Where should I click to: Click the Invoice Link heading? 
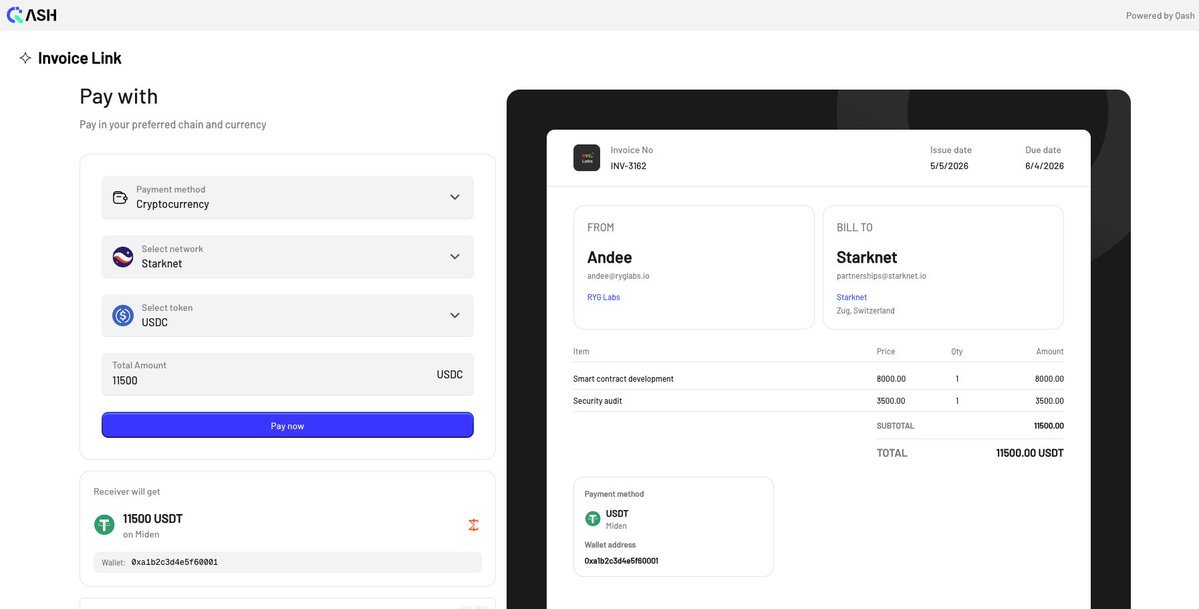[80, 58]
